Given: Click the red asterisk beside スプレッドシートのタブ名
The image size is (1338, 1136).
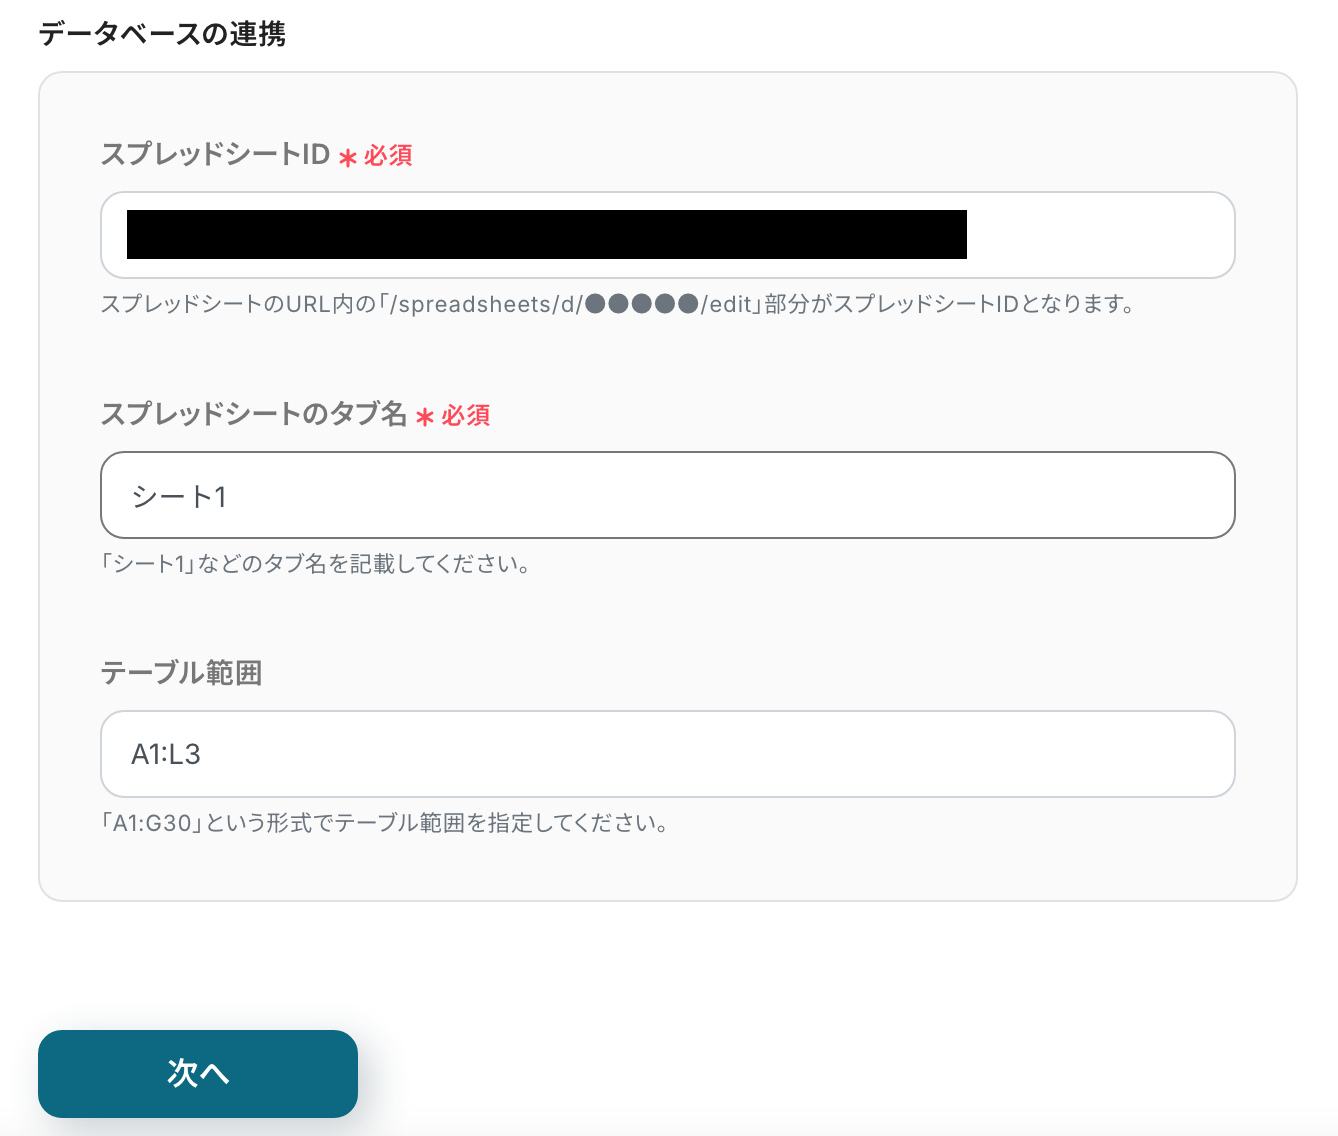Looking at the screenshot, I should pyautogui.click(x=425, y=417).
